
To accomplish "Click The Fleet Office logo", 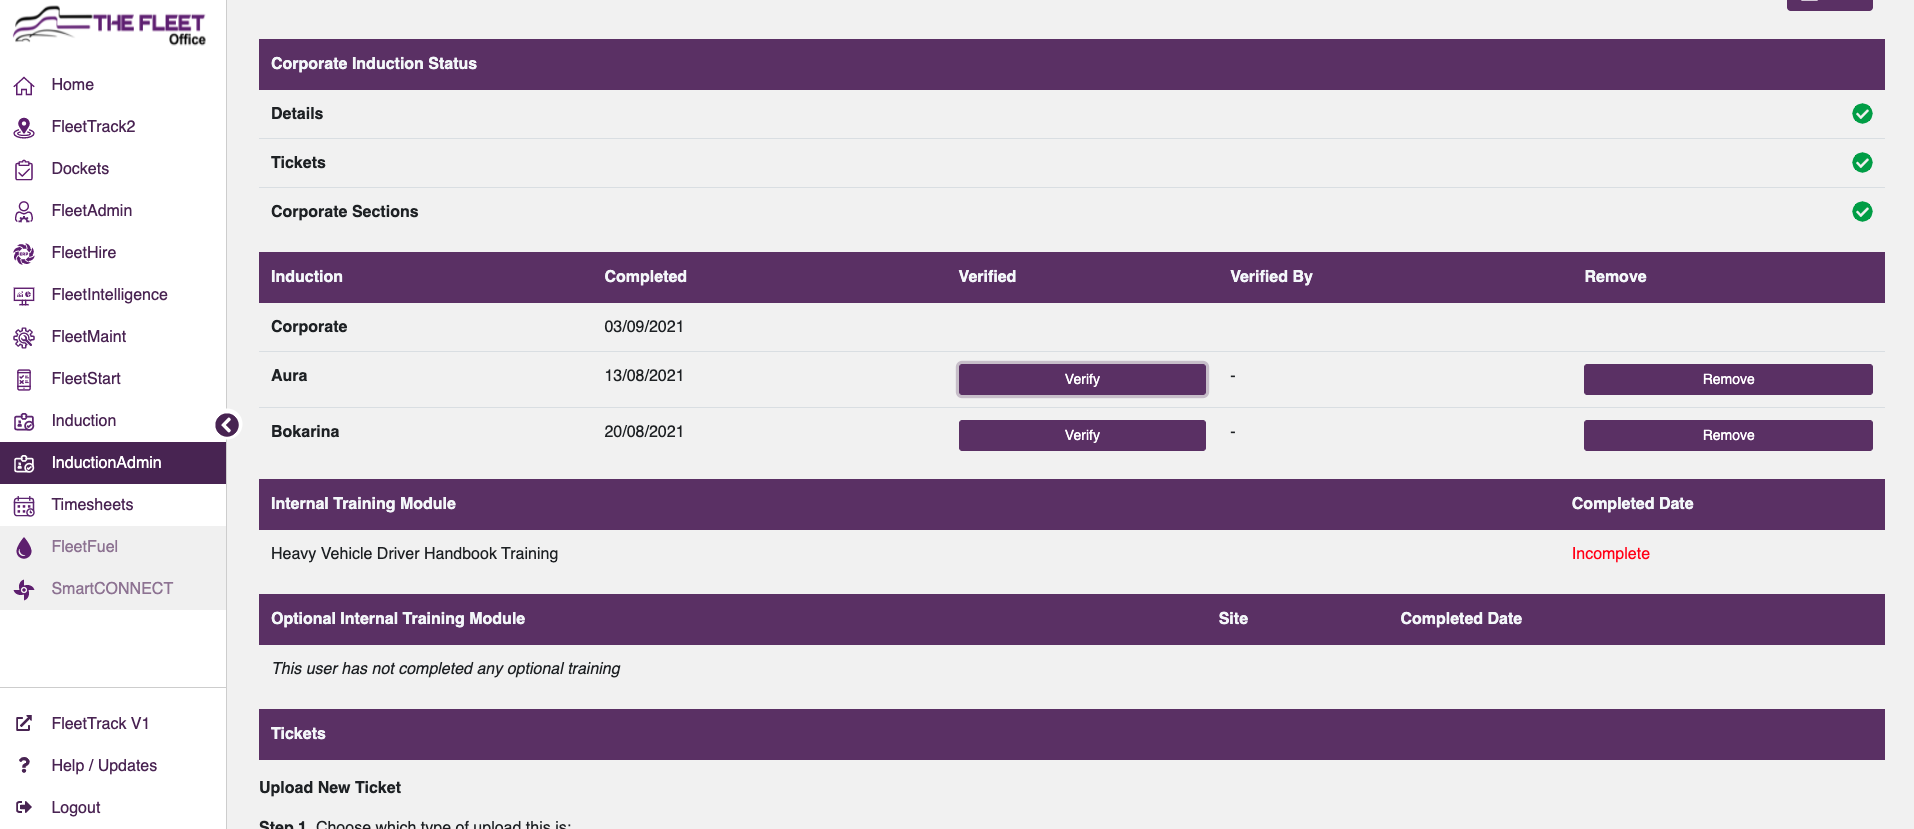I will click(x=109, y=25).
